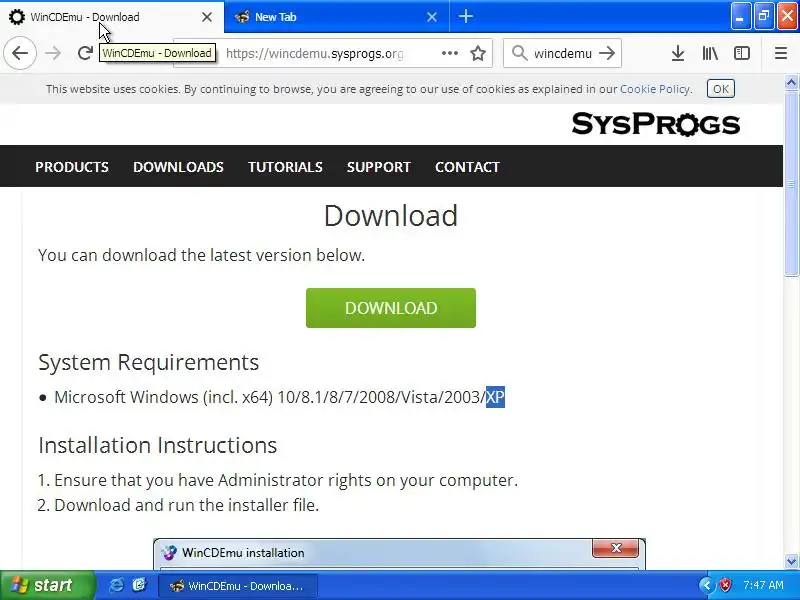Screen dimensions: 800x600
Task: Open the Library bookshelf icon
Action: coord(710,53)
